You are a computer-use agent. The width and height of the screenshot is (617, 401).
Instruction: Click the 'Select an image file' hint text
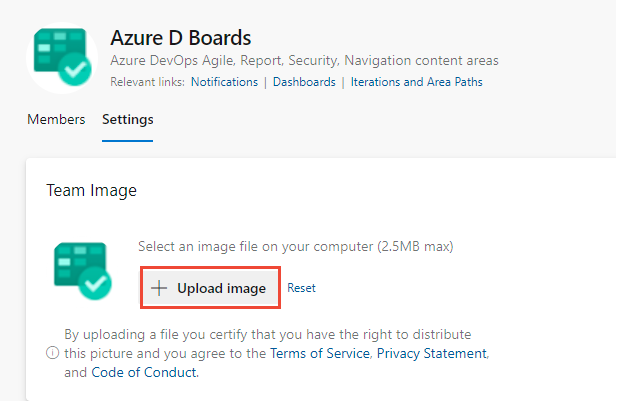[x=296, y=246]
